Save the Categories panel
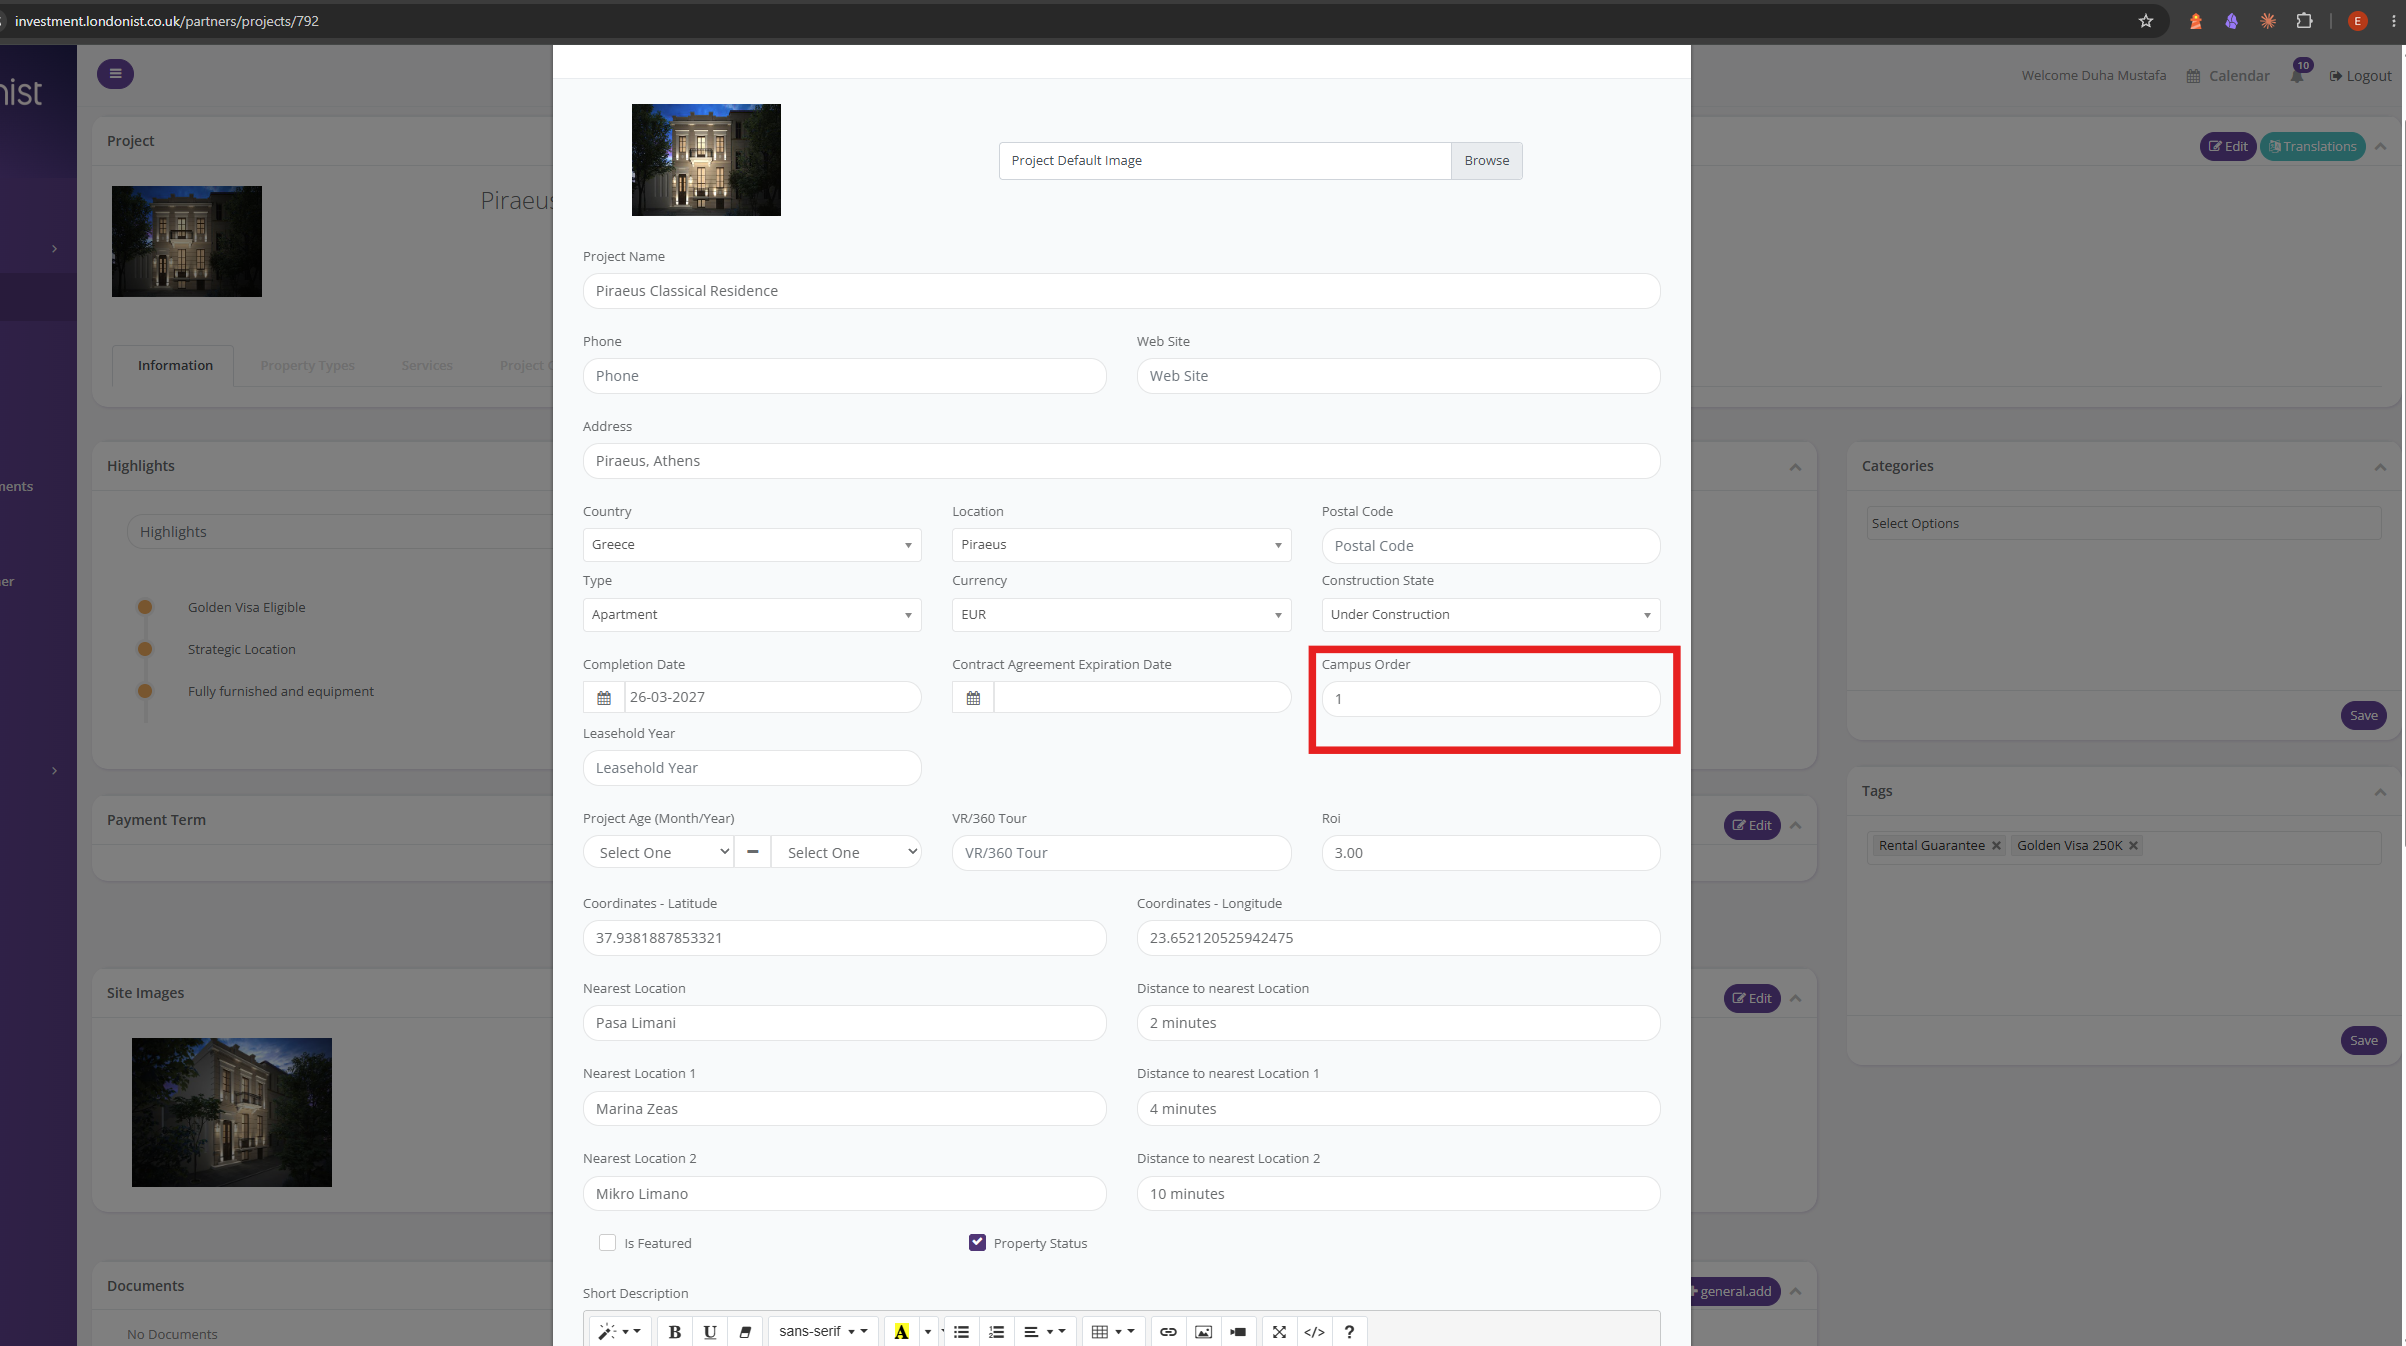The image size is (2406, 1346). 2363,715
